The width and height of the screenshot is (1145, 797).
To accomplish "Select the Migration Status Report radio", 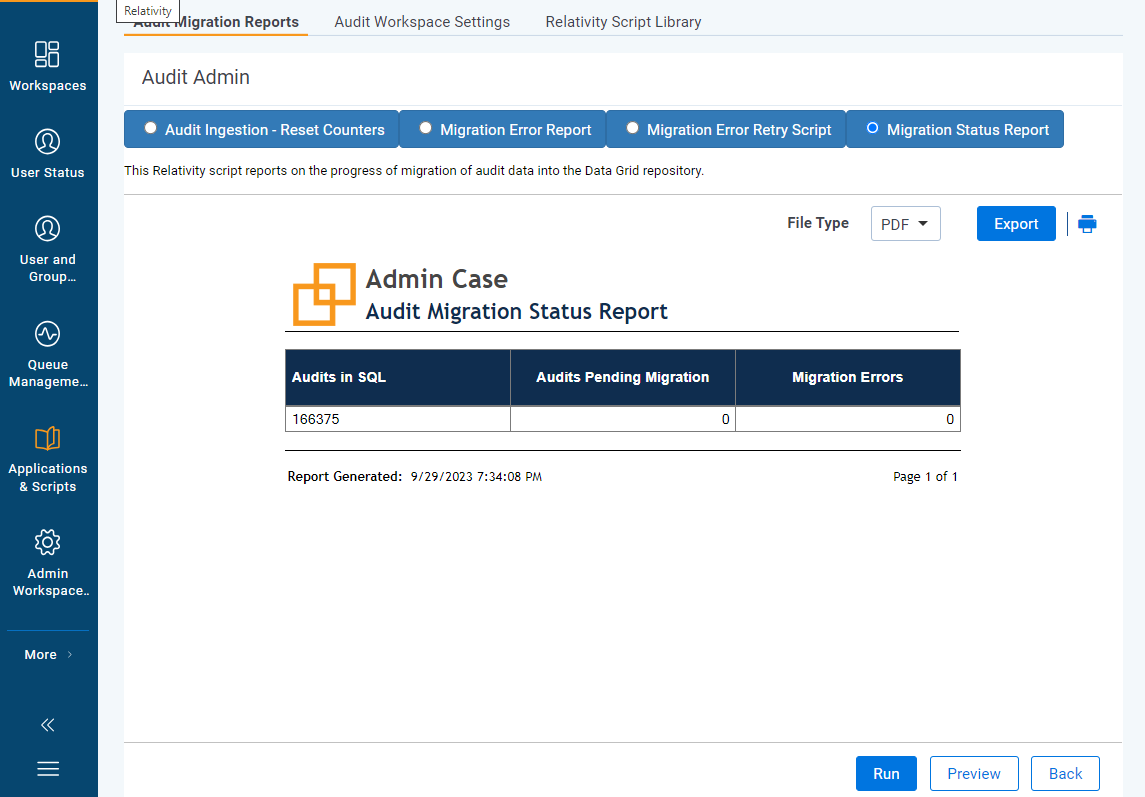I will 873,128.
